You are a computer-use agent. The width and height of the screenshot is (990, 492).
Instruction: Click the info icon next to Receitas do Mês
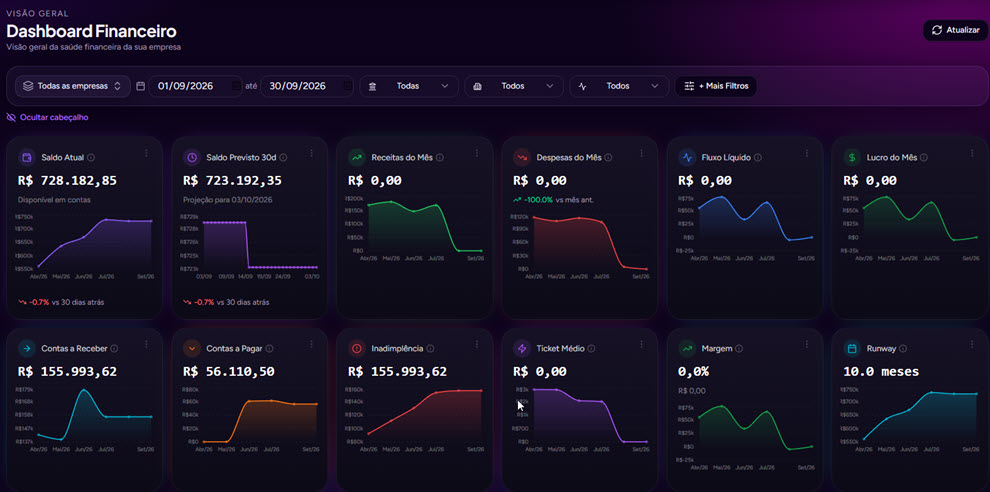[440, 157]
